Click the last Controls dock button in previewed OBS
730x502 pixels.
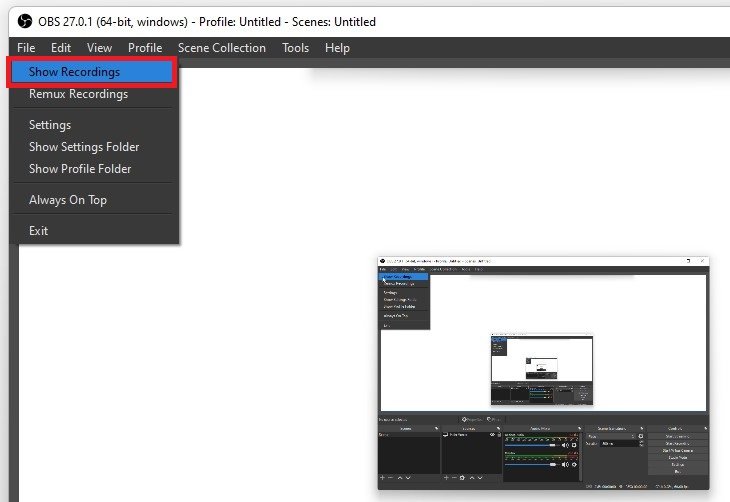tap(678, 472)
